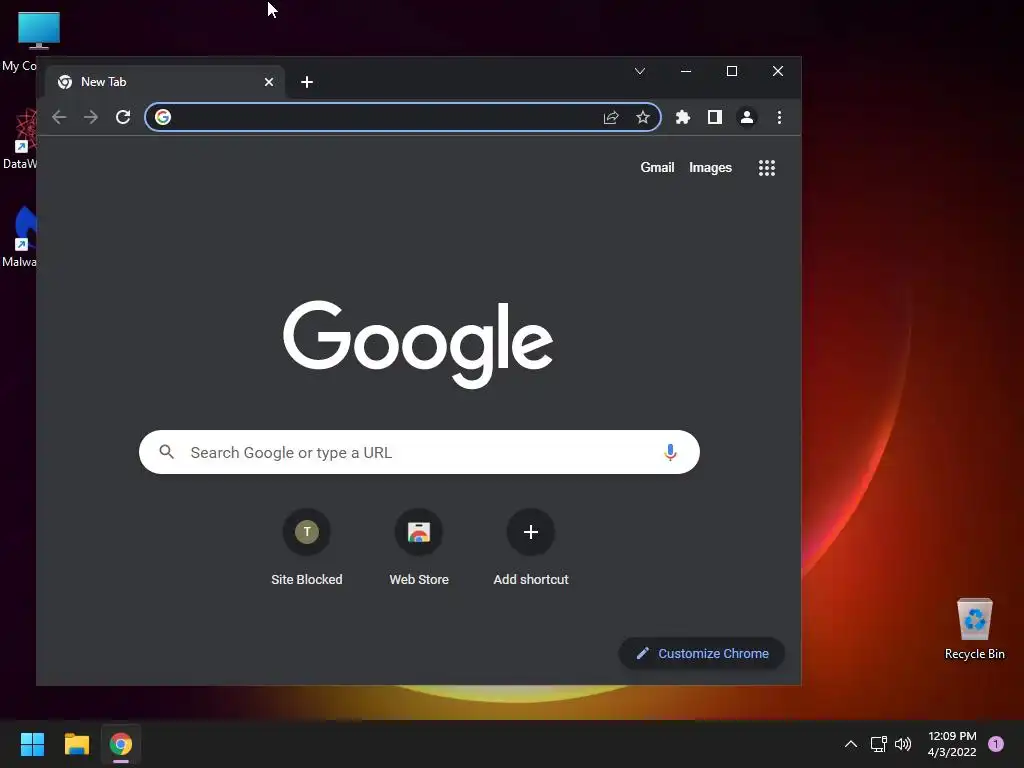Screen dimensions: 1024x768
Task: Click the Google logo
Action: 418,344
